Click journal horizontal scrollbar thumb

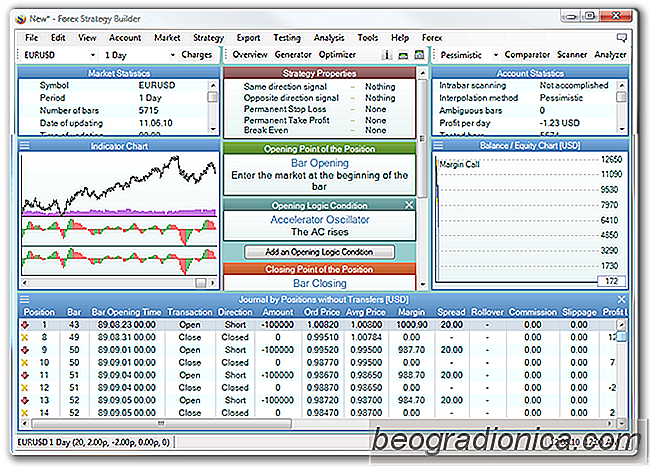(x=162, y=424)
